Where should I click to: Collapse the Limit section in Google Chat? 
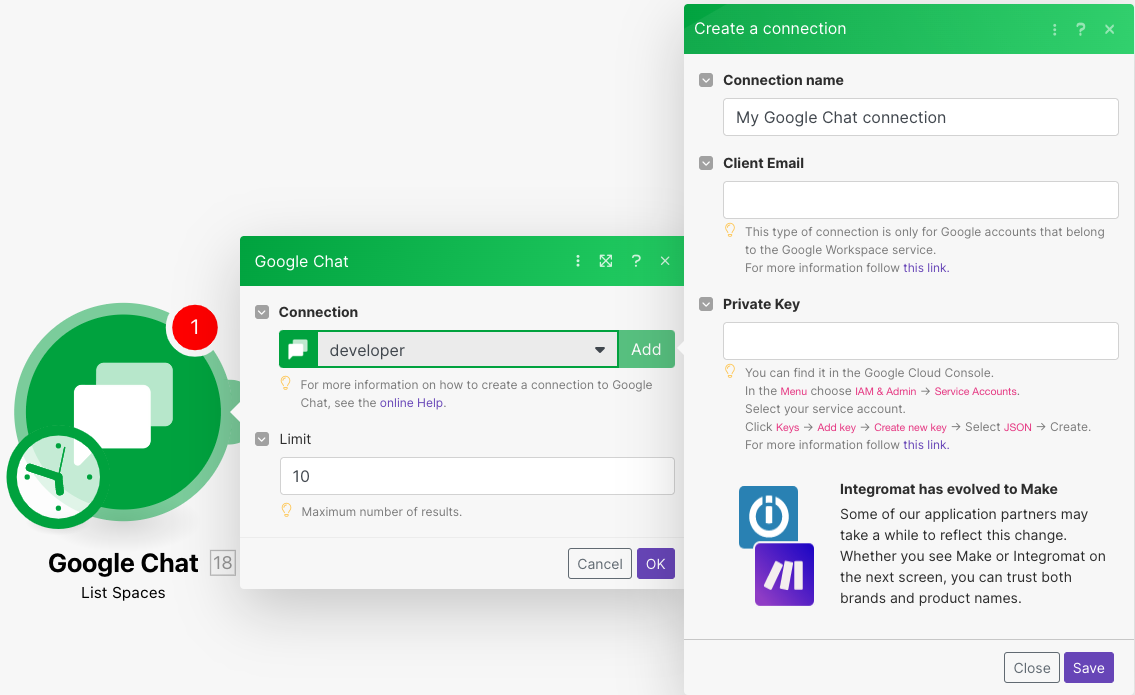[x=262, y=439]
